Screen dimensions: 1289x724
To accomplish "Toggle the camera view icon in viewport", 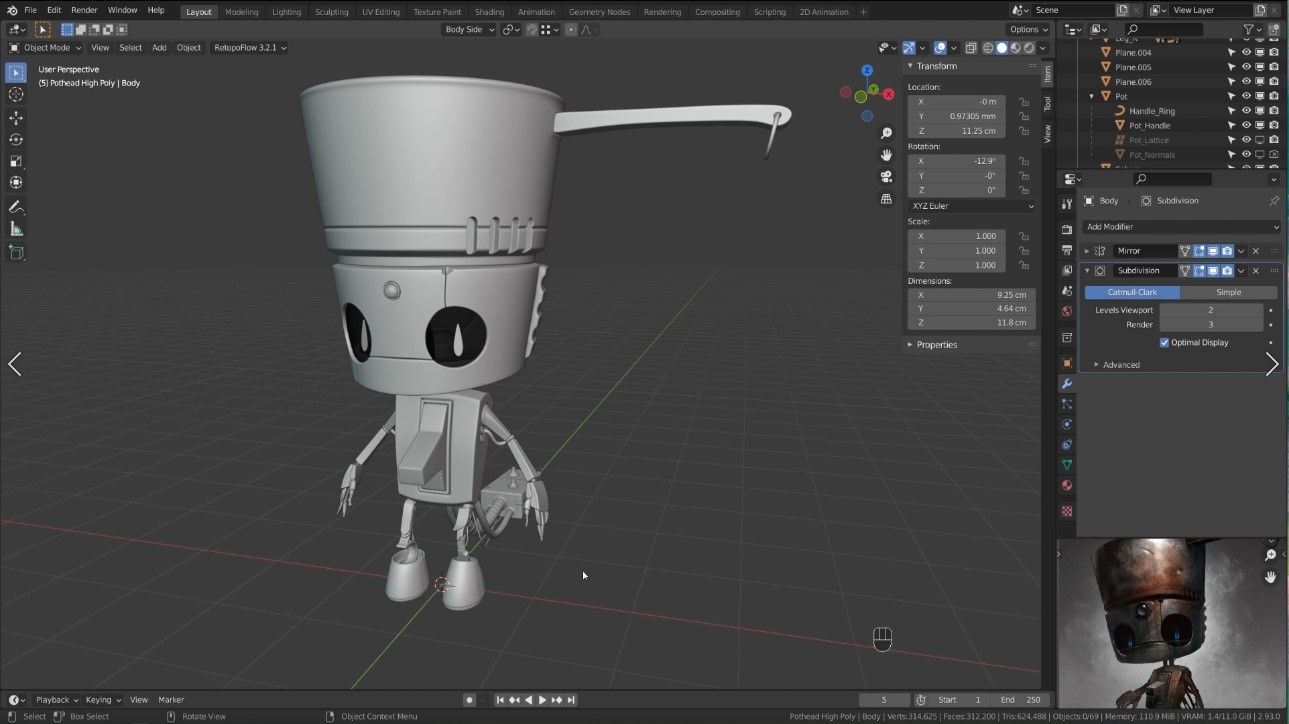I will tap(886, 176).
